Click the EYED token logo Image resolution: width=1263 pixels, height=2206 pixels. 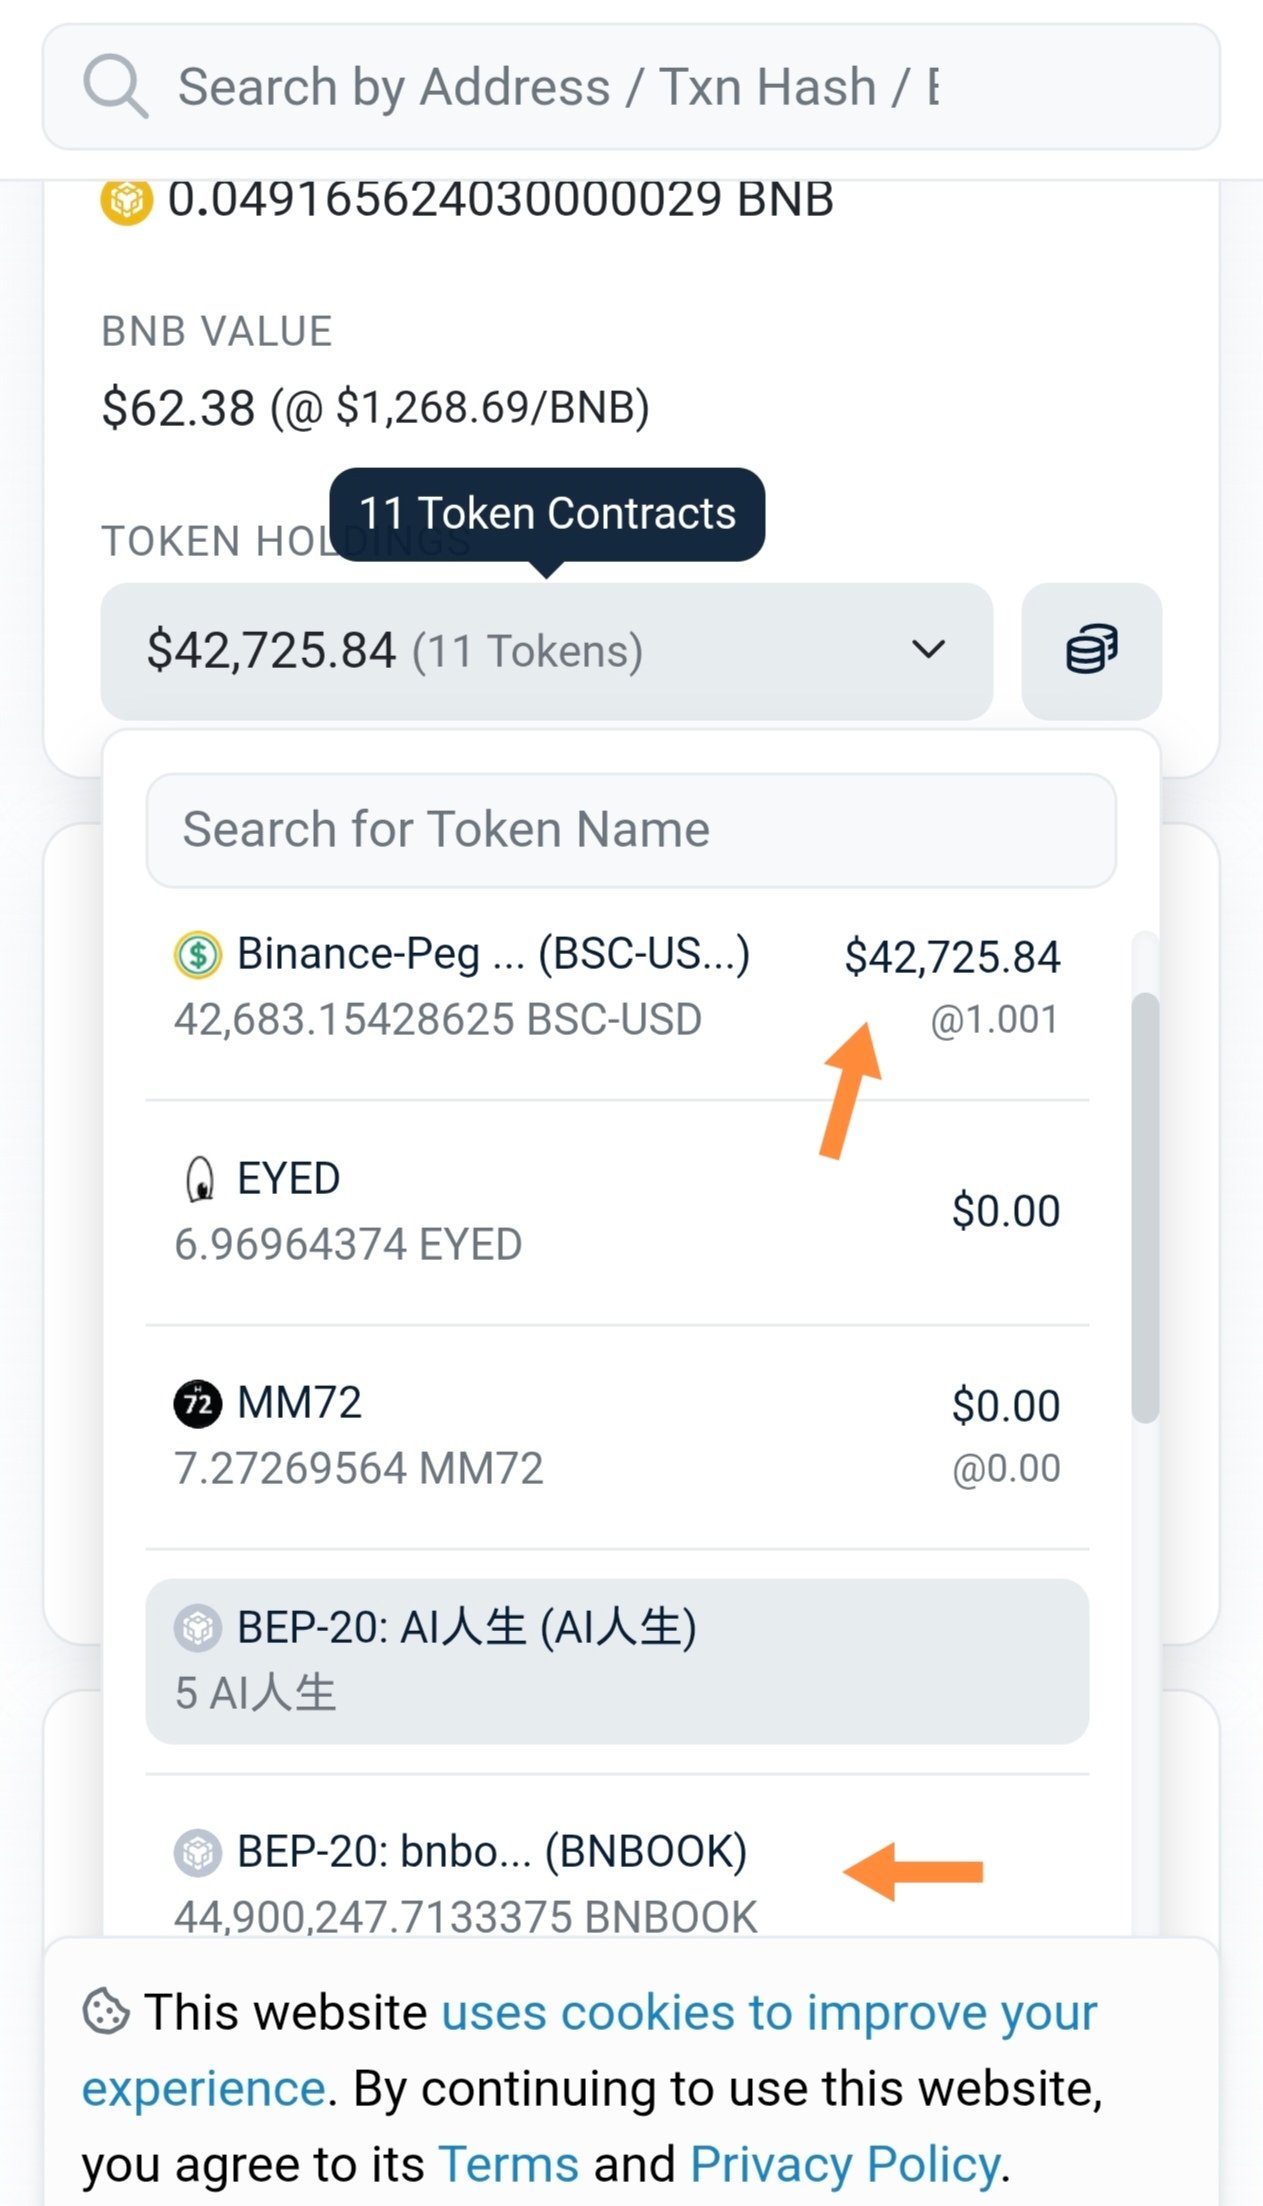[200, 1179]
